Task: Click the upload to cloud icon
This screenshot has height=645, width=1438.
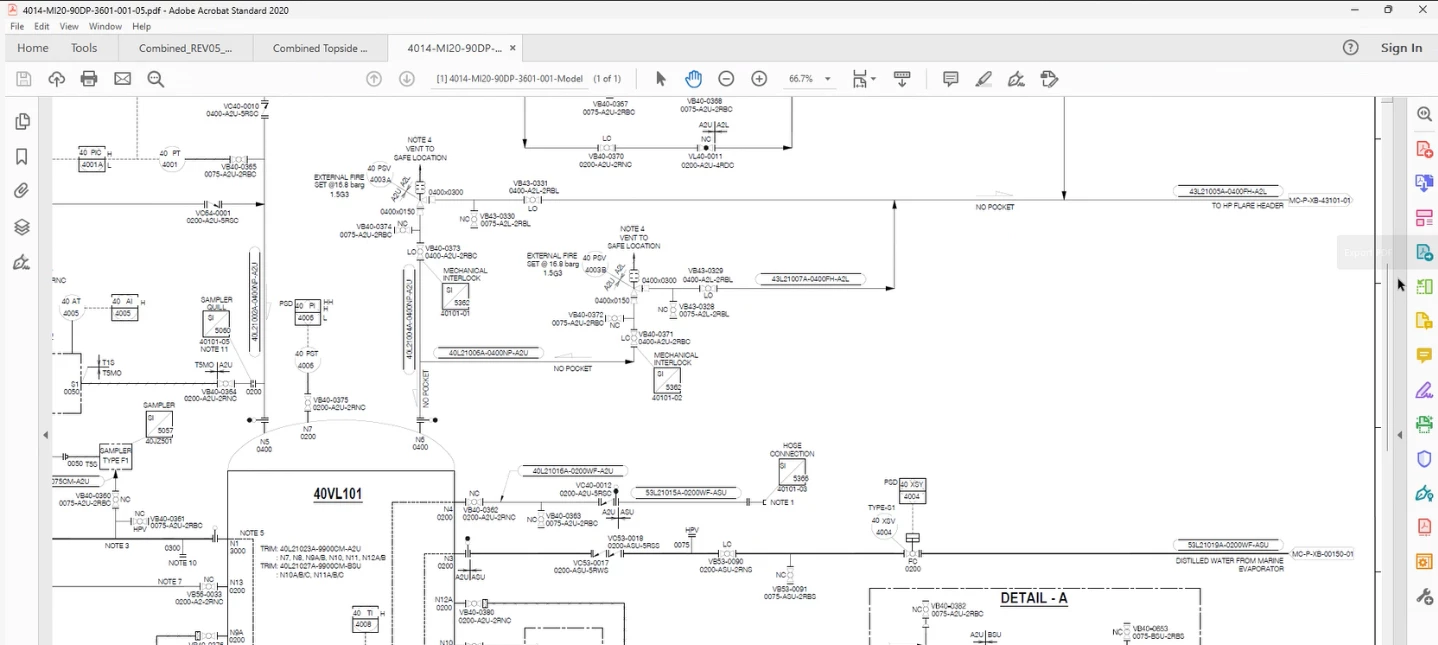Action: coord(57,79)
